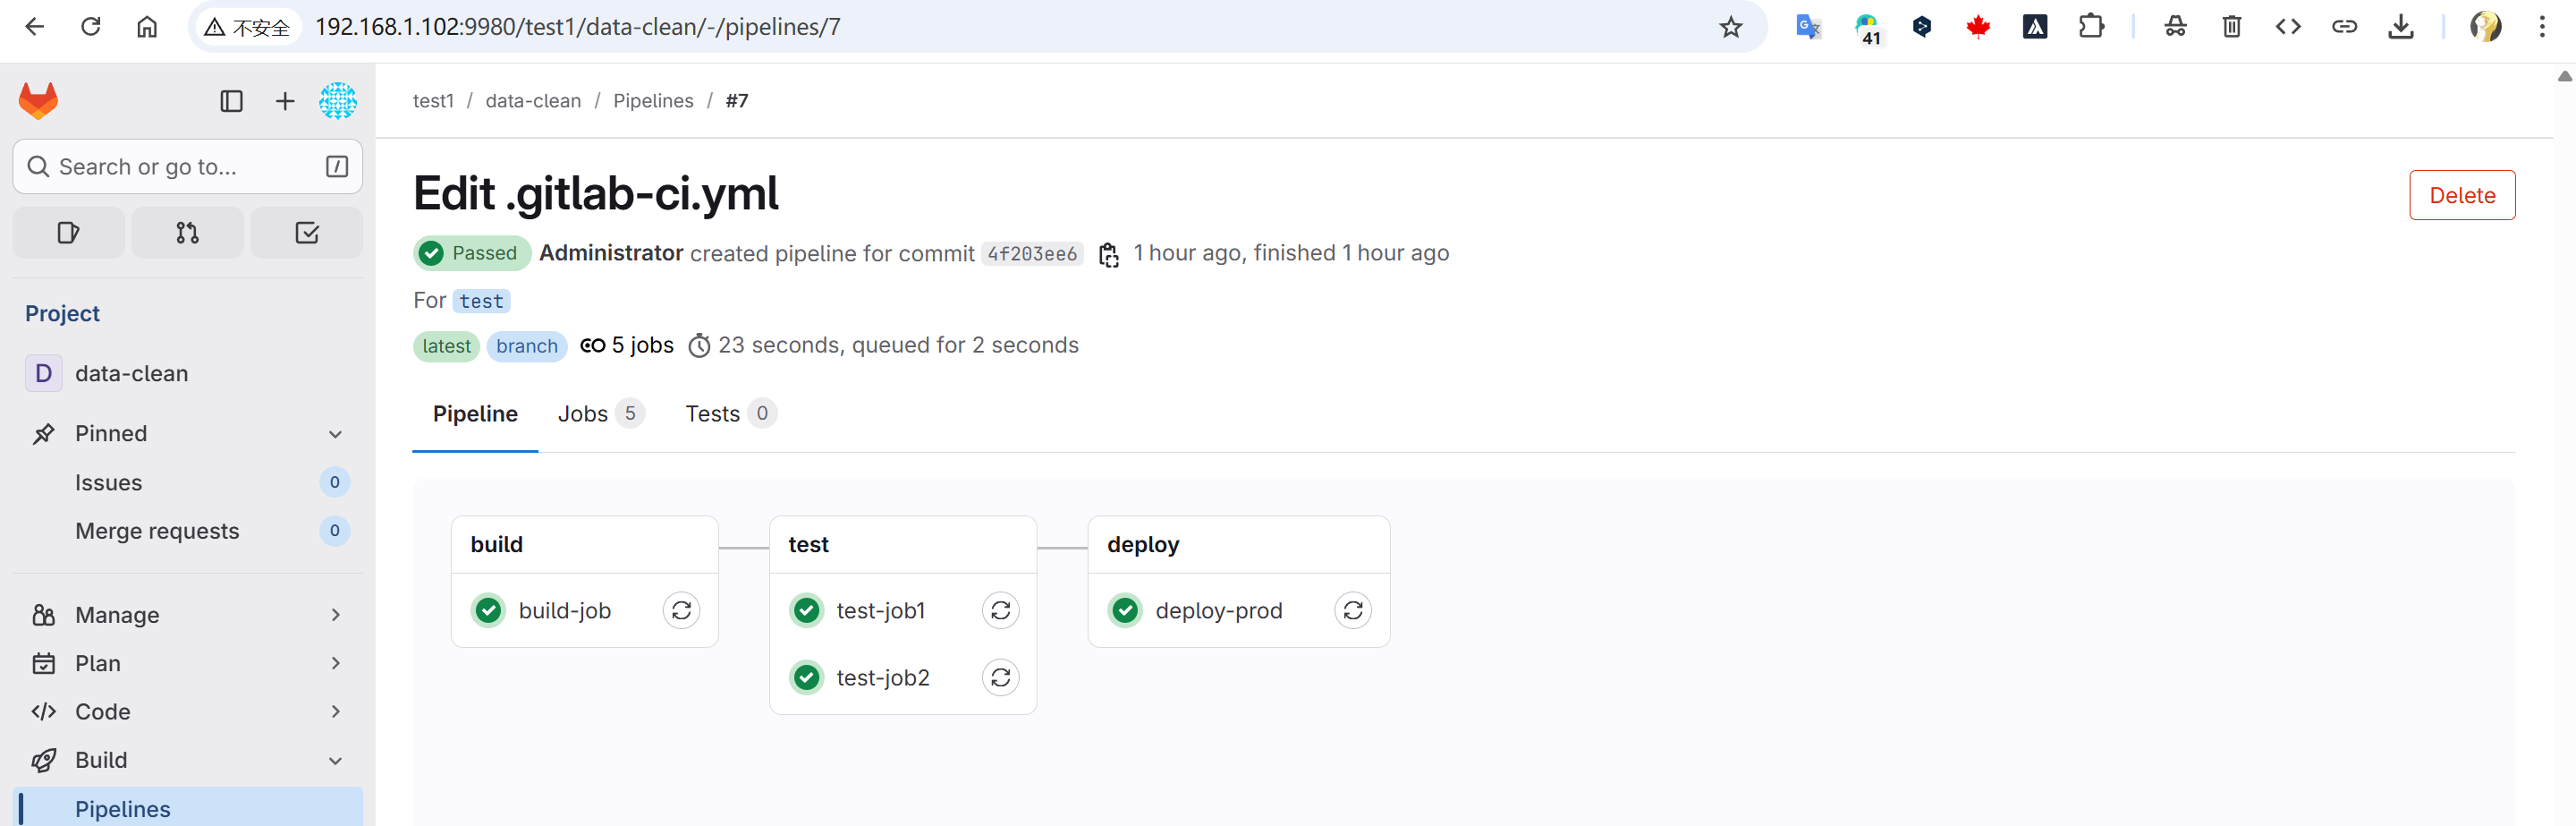
Task: Open Pipelines in the sidebar
Action: click(x=123, y=808)
